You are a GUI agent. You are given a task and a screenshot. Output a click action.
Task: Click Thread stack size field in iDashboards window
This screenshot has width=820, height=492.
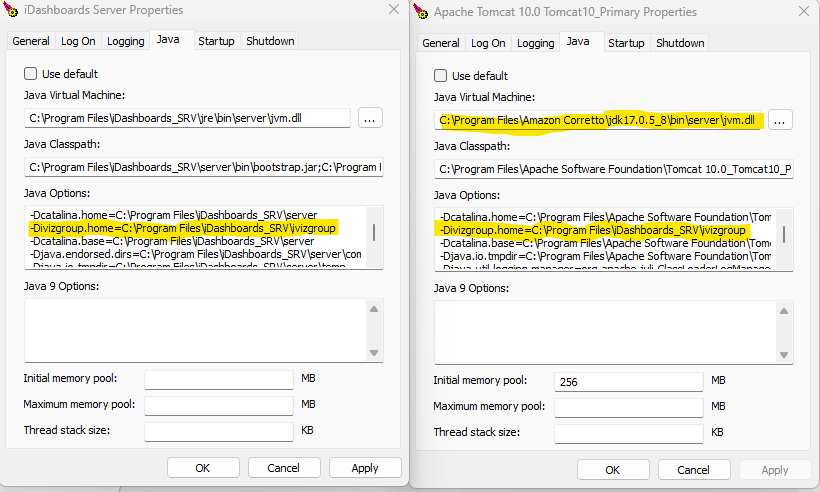coord(219,432)
